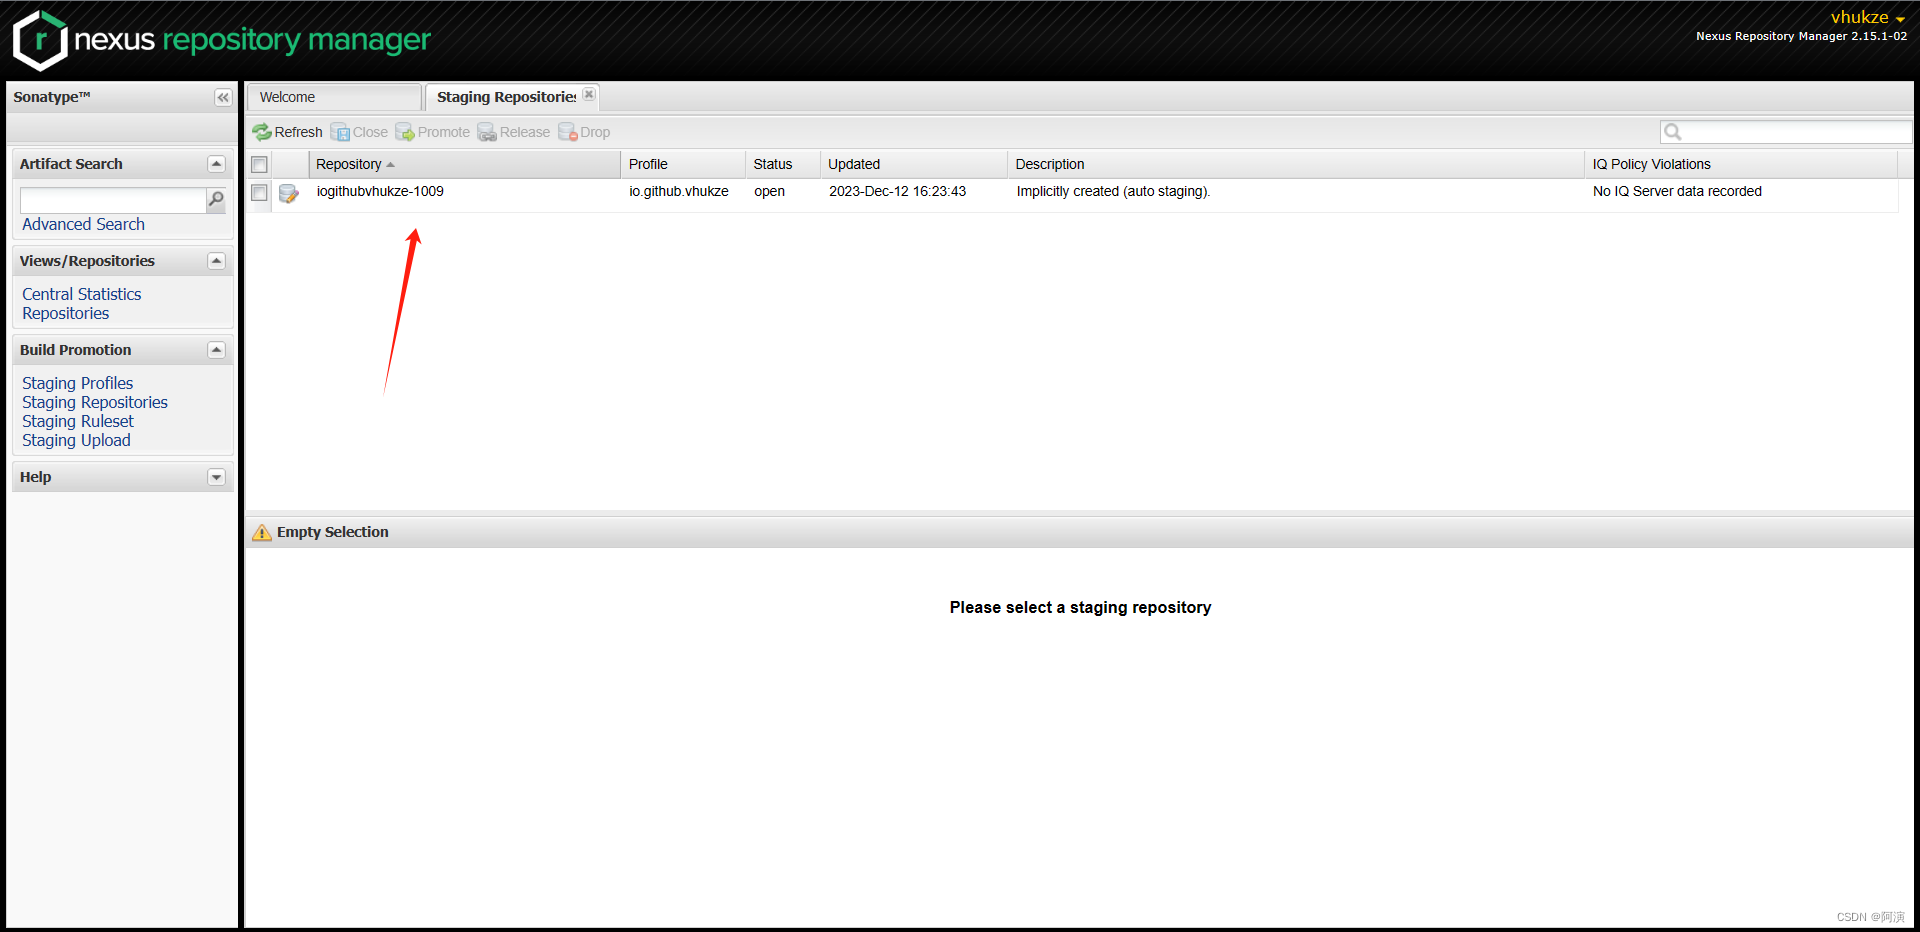Switch to the Welcome tab
The height and width of the screenshot is (932, 1920).
coord(334,97)
